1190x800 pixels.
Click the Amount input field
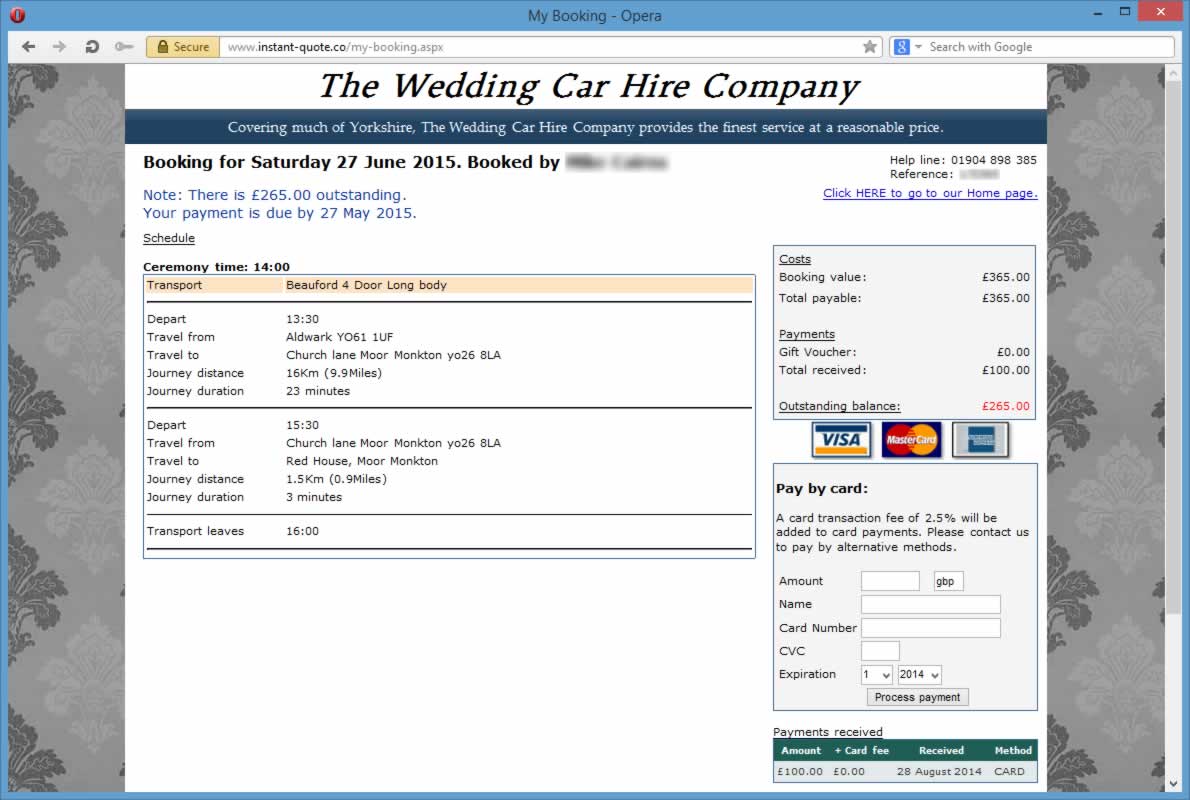pyautogui.click(x=890, y=581)
